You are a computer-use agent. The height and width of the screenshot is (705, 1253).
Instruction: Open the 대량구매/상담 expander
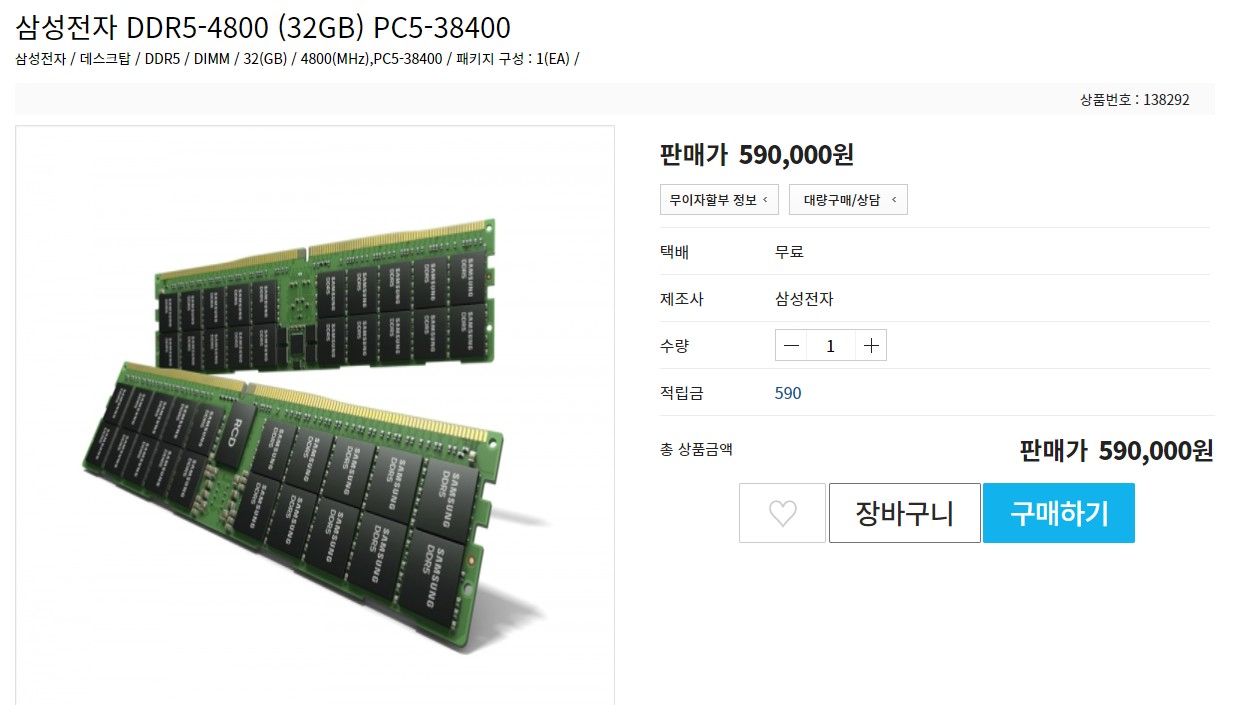click(848, 199)
